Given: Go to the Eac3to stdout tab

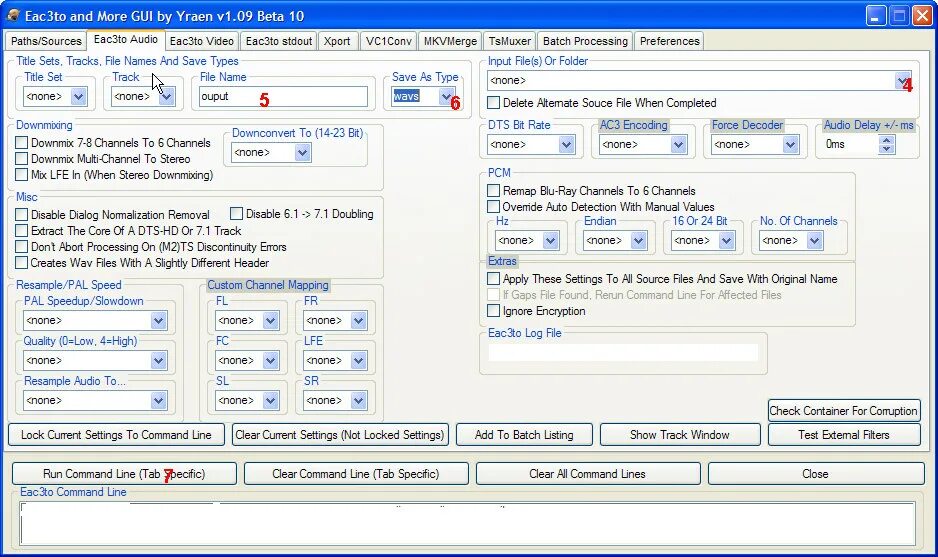Looking at the screenshot, I should (279, 41).
